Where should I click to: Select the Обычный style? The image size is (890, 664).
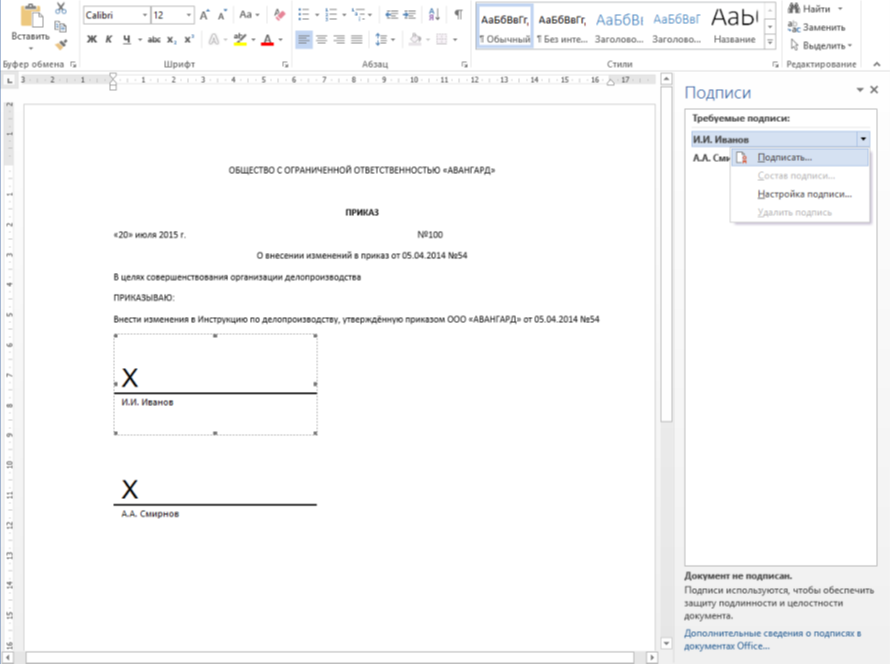tap(505, 27)
